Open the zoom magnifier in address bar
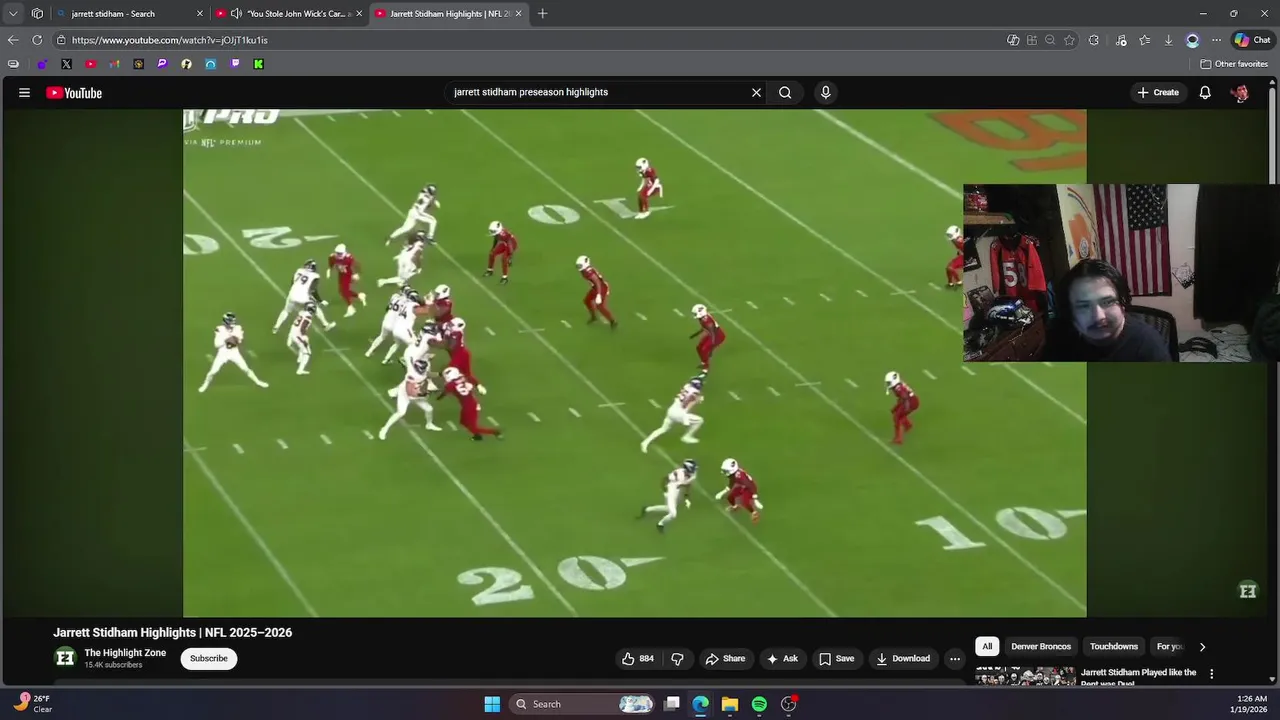 (x=1050, y=40)
